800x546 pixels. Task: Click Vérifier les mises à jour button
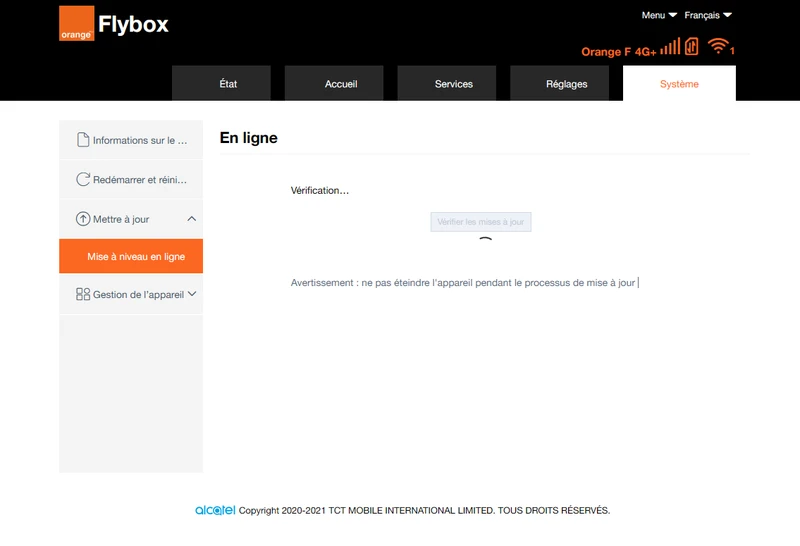pyautogui.click(x=481, y=222)
